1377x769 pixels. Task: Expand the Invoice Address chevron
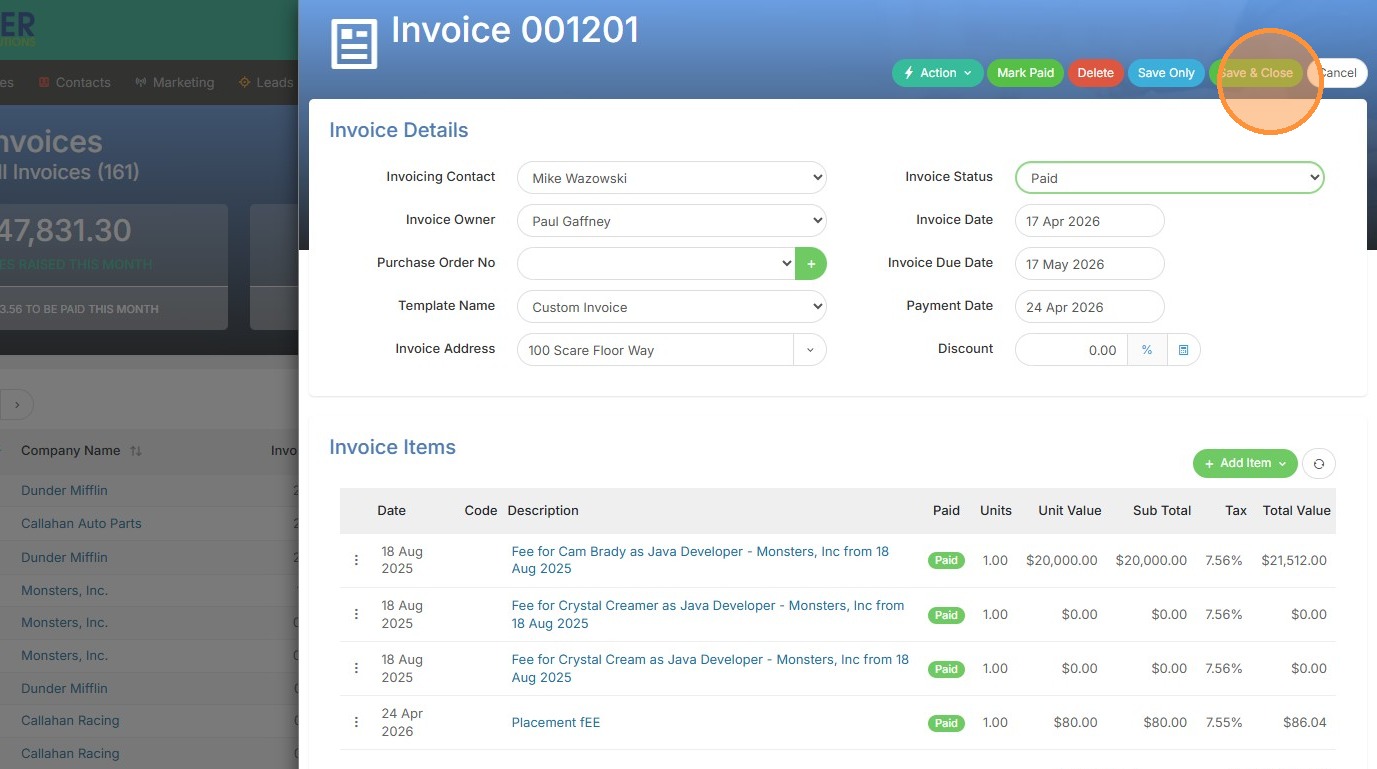(x=810, y=350)
